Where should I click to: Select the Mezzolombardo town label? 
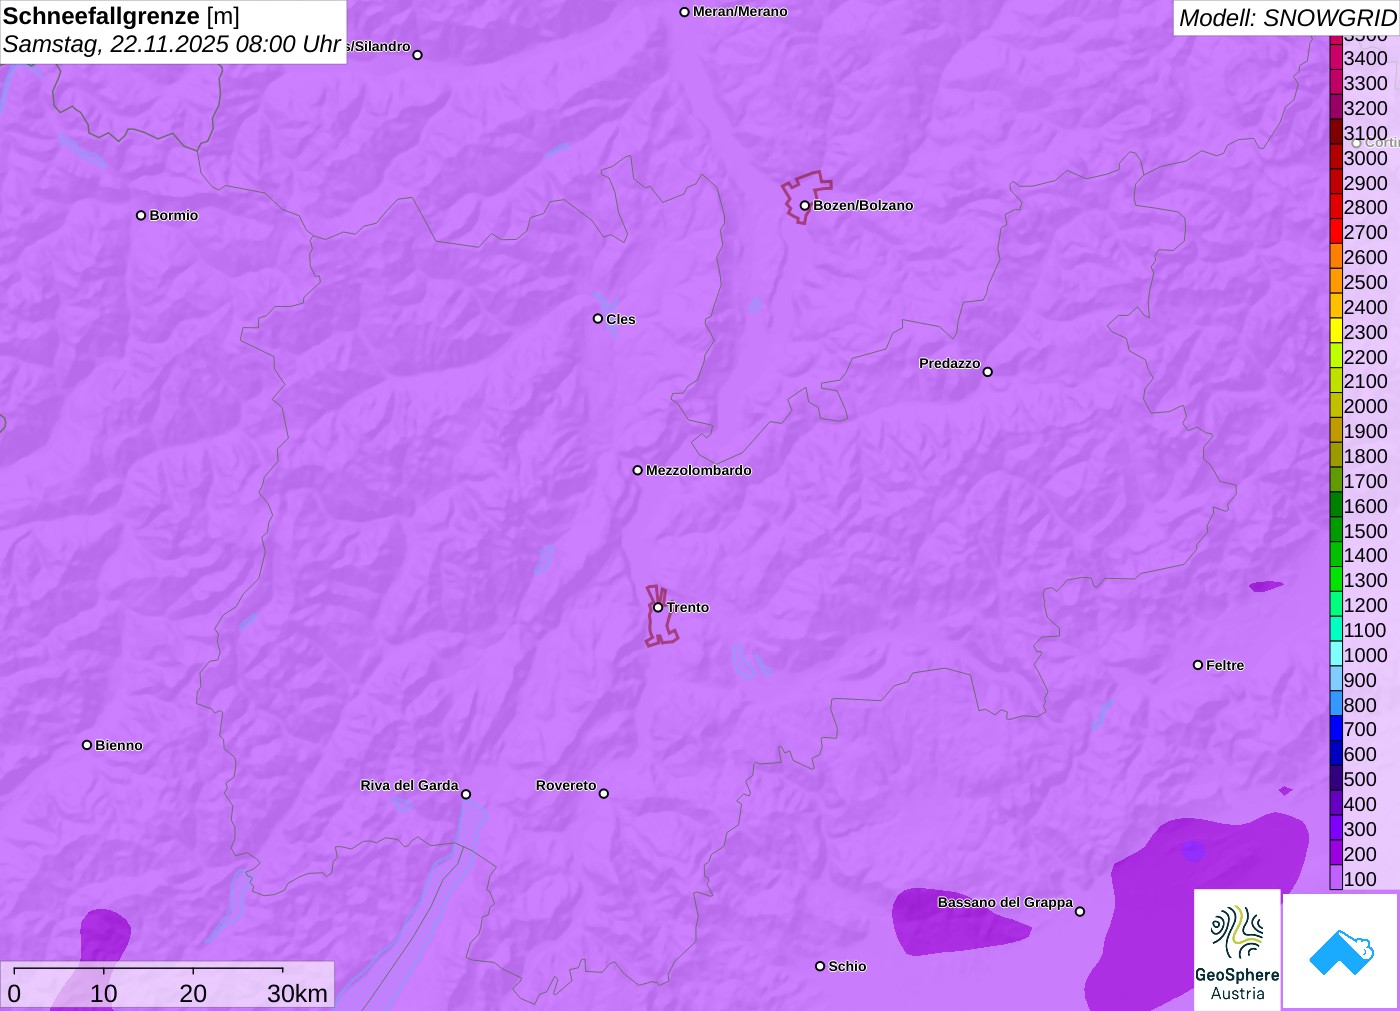699,470
